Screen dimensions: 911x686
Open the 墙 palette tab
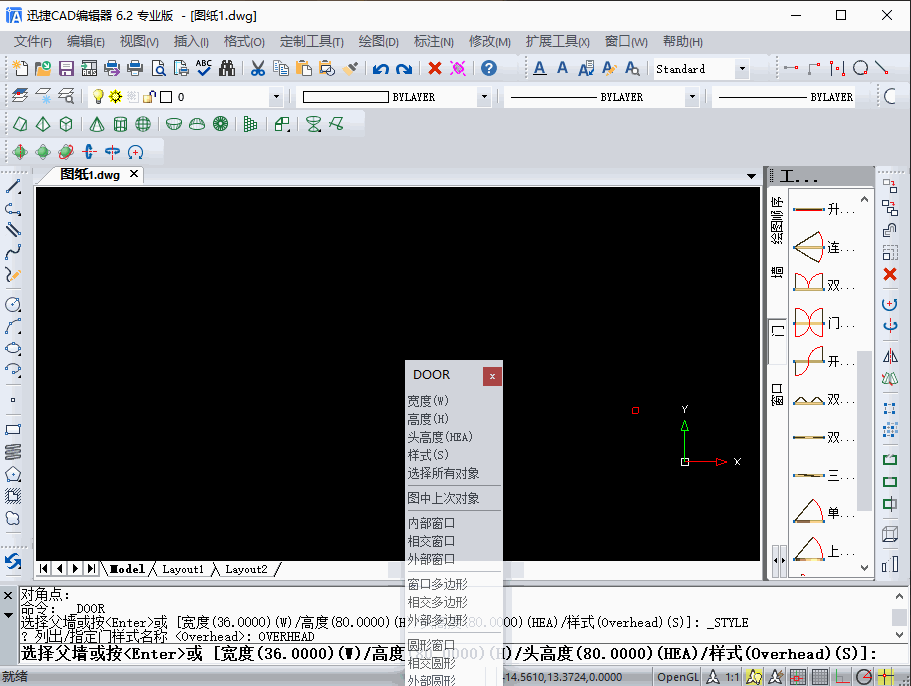click(777, 272)
